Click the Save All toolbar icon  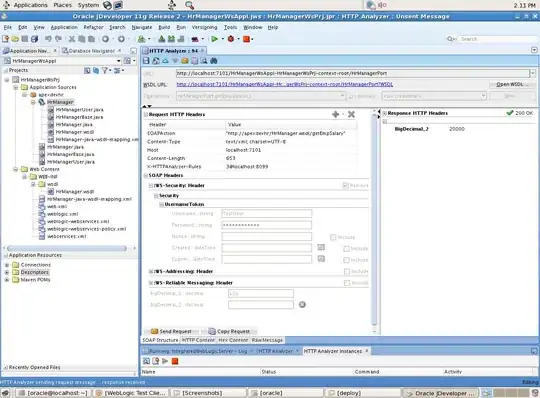coord(34,39)
